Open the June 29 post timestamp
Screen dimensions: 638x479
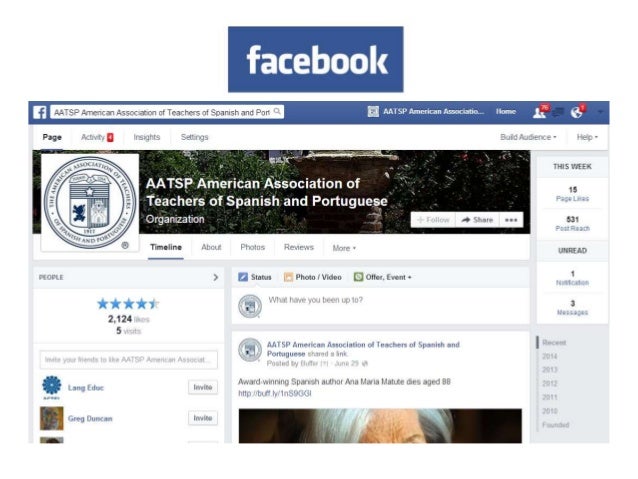click(x=347, y=363)
